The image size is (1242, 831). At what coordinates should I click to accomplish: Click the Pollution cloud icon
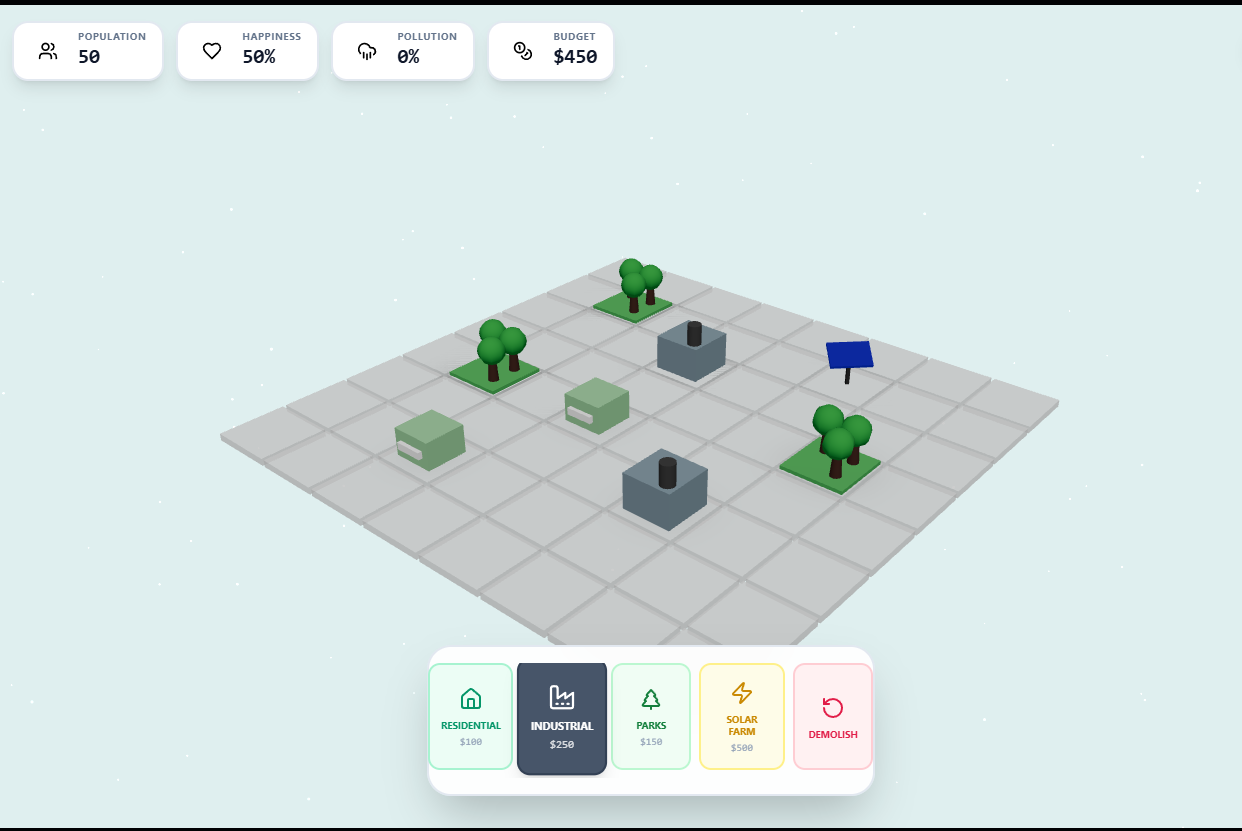[367, 51]
